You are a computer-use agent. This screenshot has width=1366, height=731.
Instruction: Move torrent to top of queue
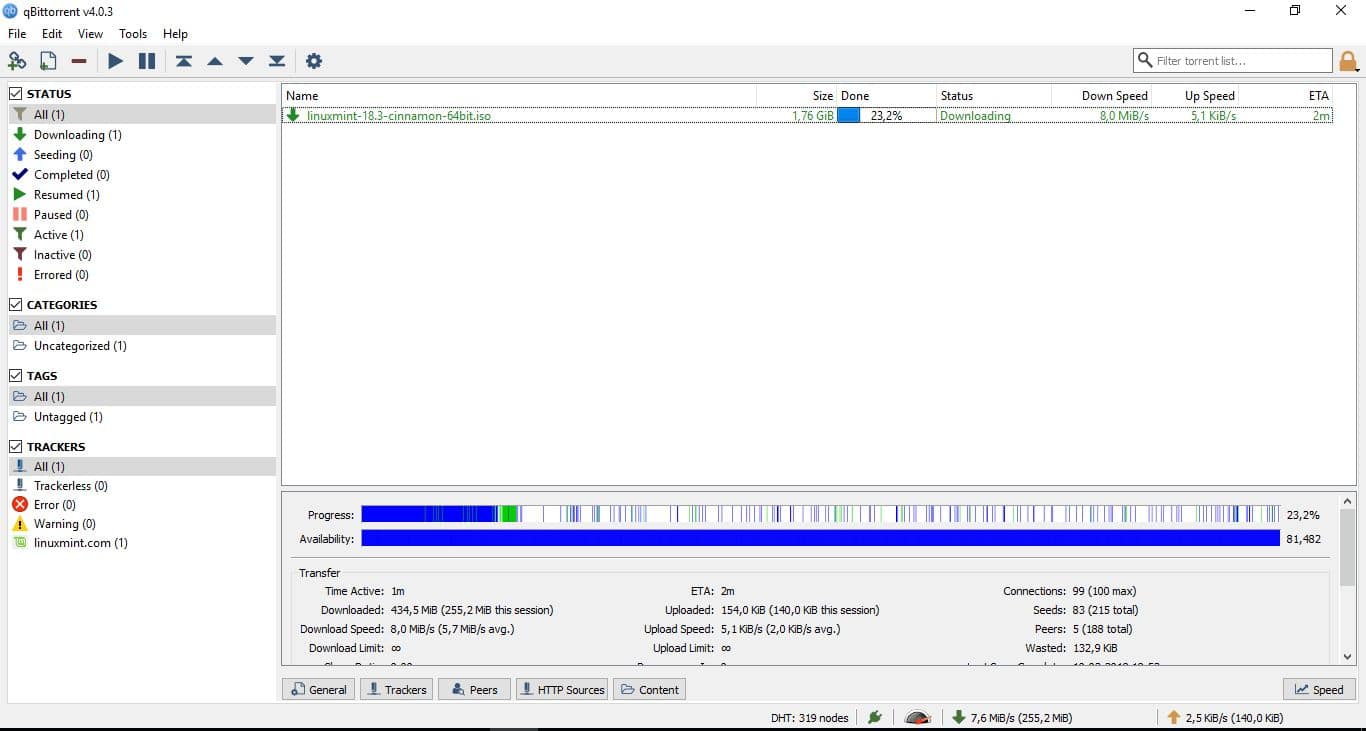pos(184,61)
